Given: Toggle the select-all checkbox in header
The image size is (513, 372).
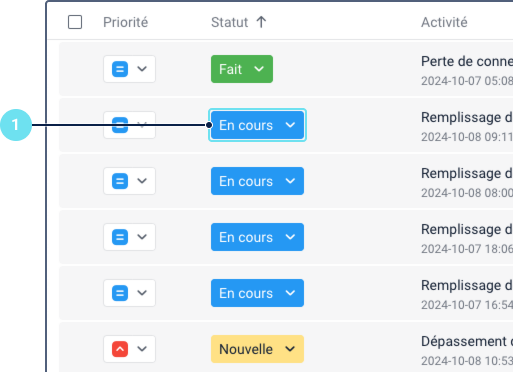Looking at the screenshot, I should coord(75,22).
